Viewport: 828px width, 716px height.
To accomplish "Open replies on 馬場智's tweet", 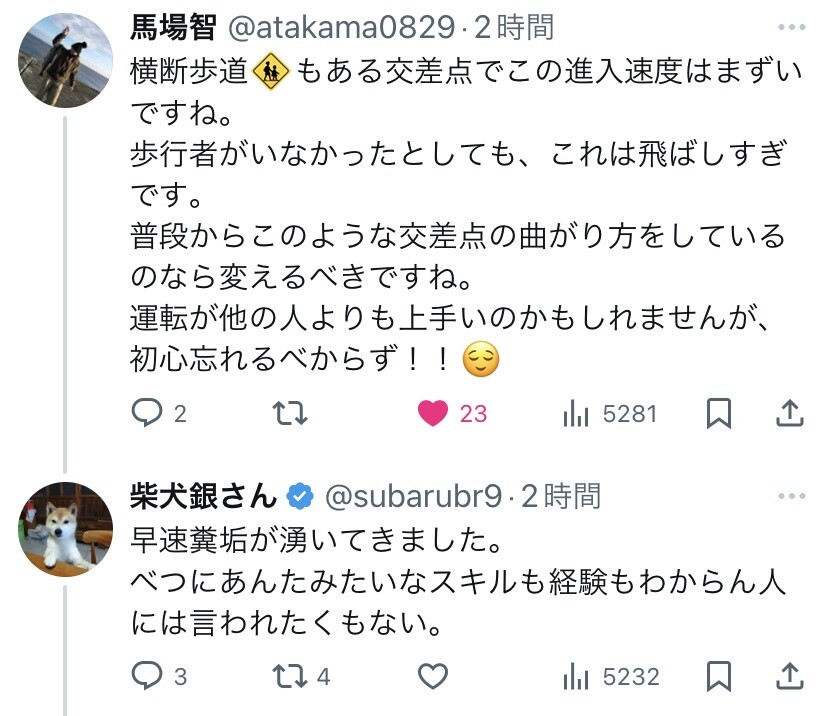I will coord(159,413).
